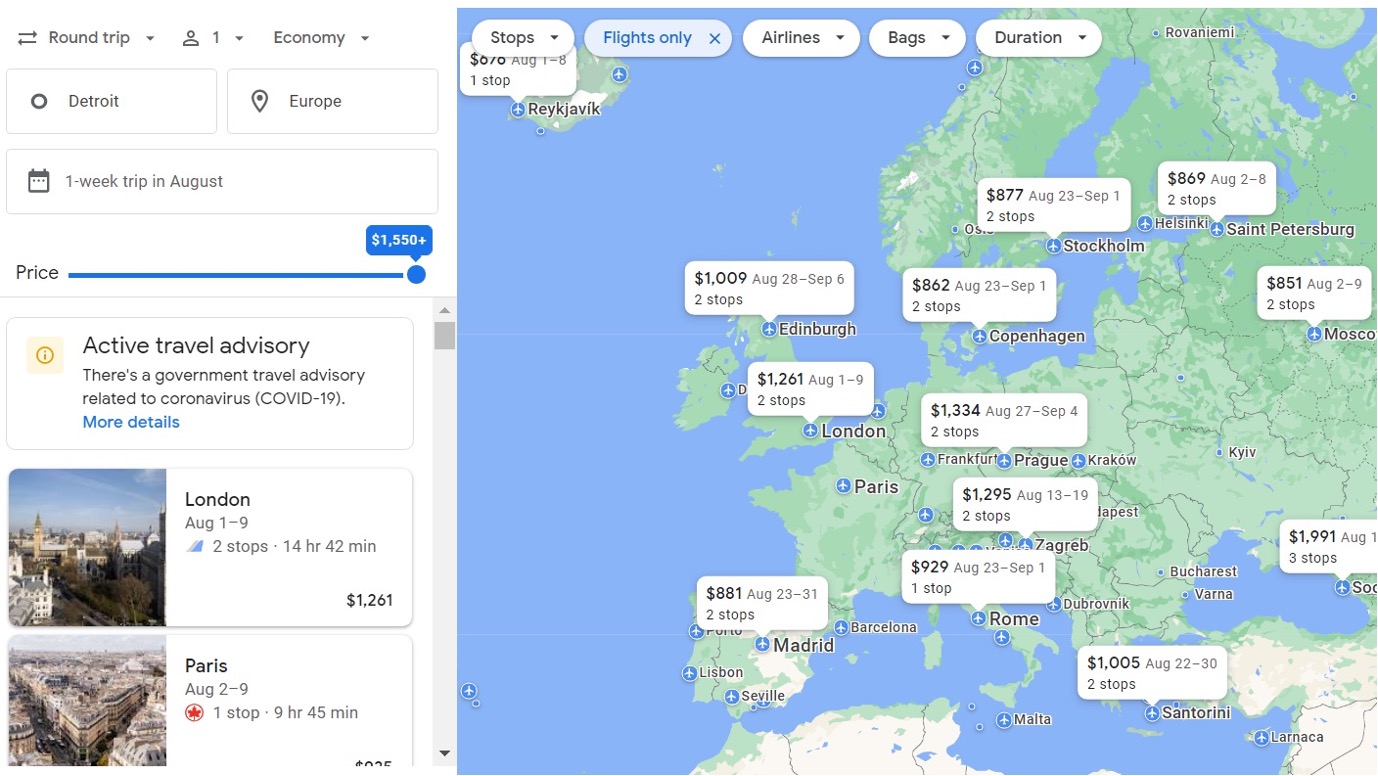Image resolution: width=1378 pixels, height=776 pixels.
Task: Click the Paris airport marker icon
Action: point(844,486)
